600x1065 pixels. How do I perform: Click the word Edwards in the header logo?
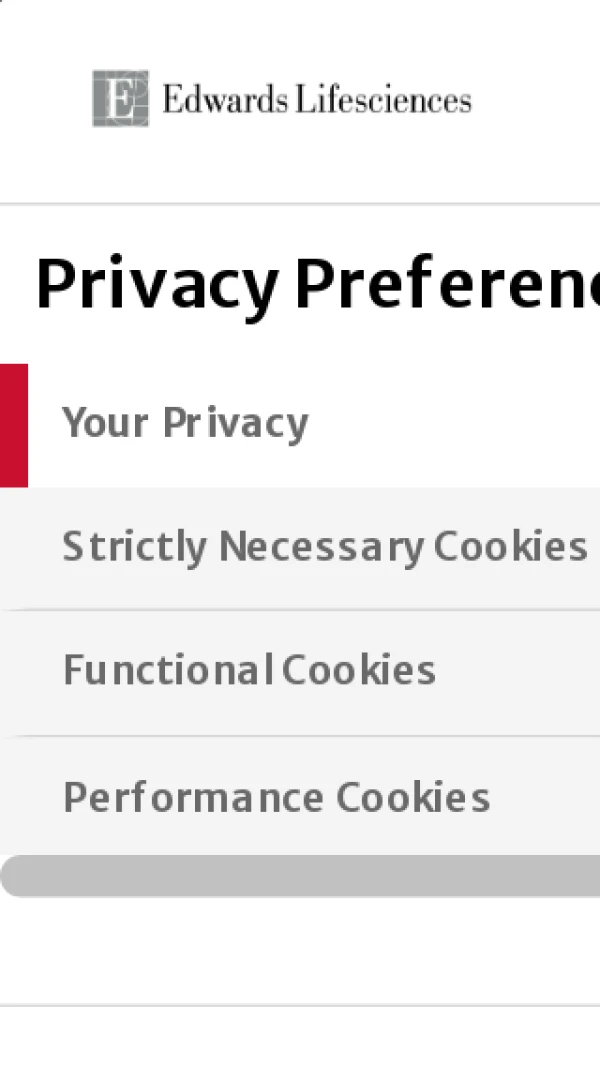pyautogui.click(x=224, y=100)
